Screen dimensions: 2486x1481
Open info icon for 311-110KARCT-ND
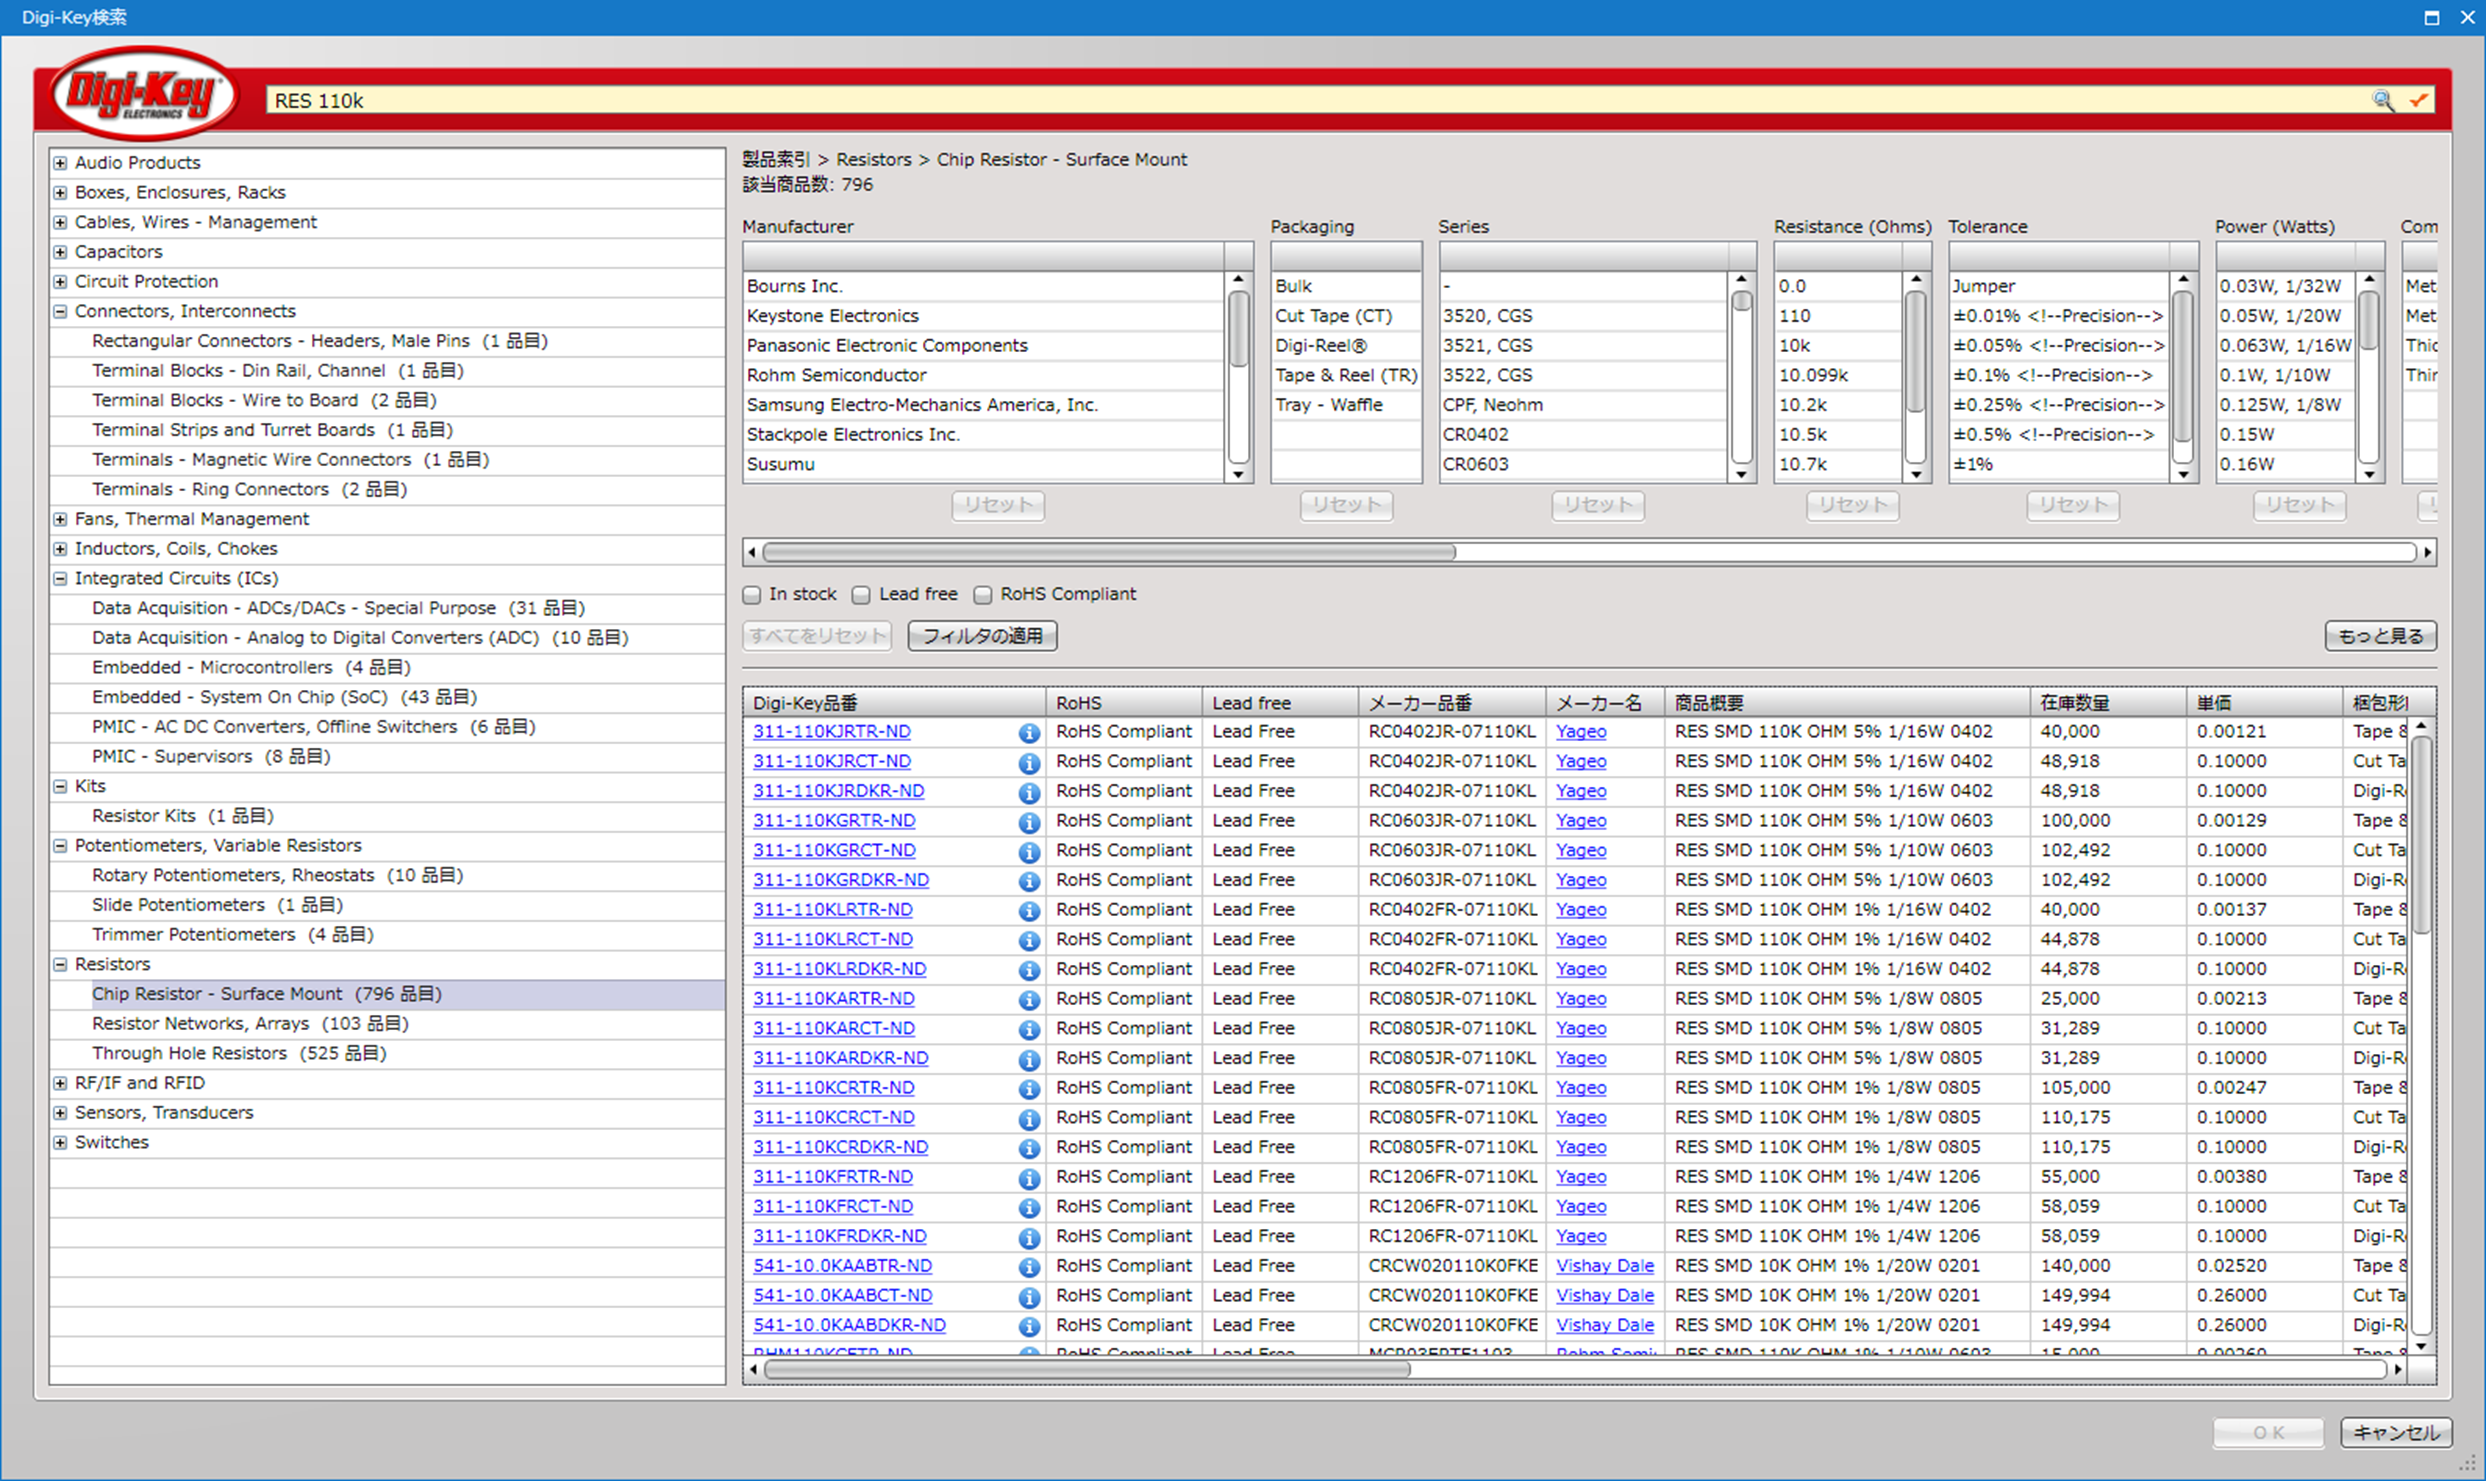click(1028, 1030)
